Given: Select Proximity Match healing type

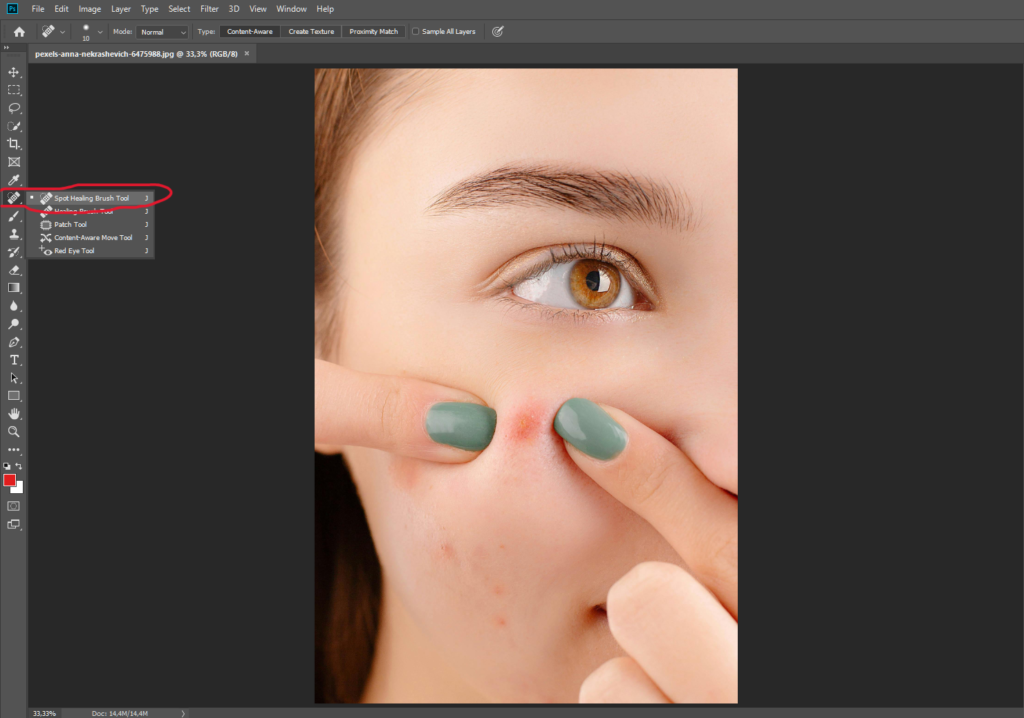Looking at the screenshot, I should click(x=372, y=31).
